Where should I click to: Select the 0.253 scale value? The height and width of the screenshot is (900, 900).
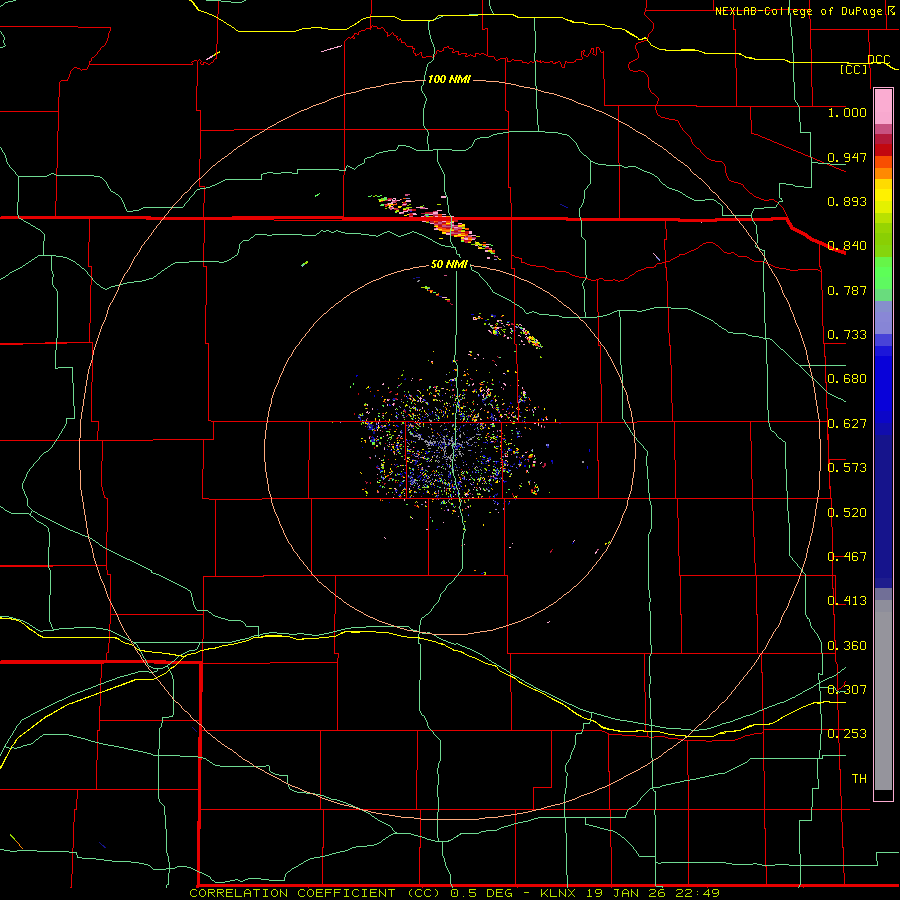(847, 734)
